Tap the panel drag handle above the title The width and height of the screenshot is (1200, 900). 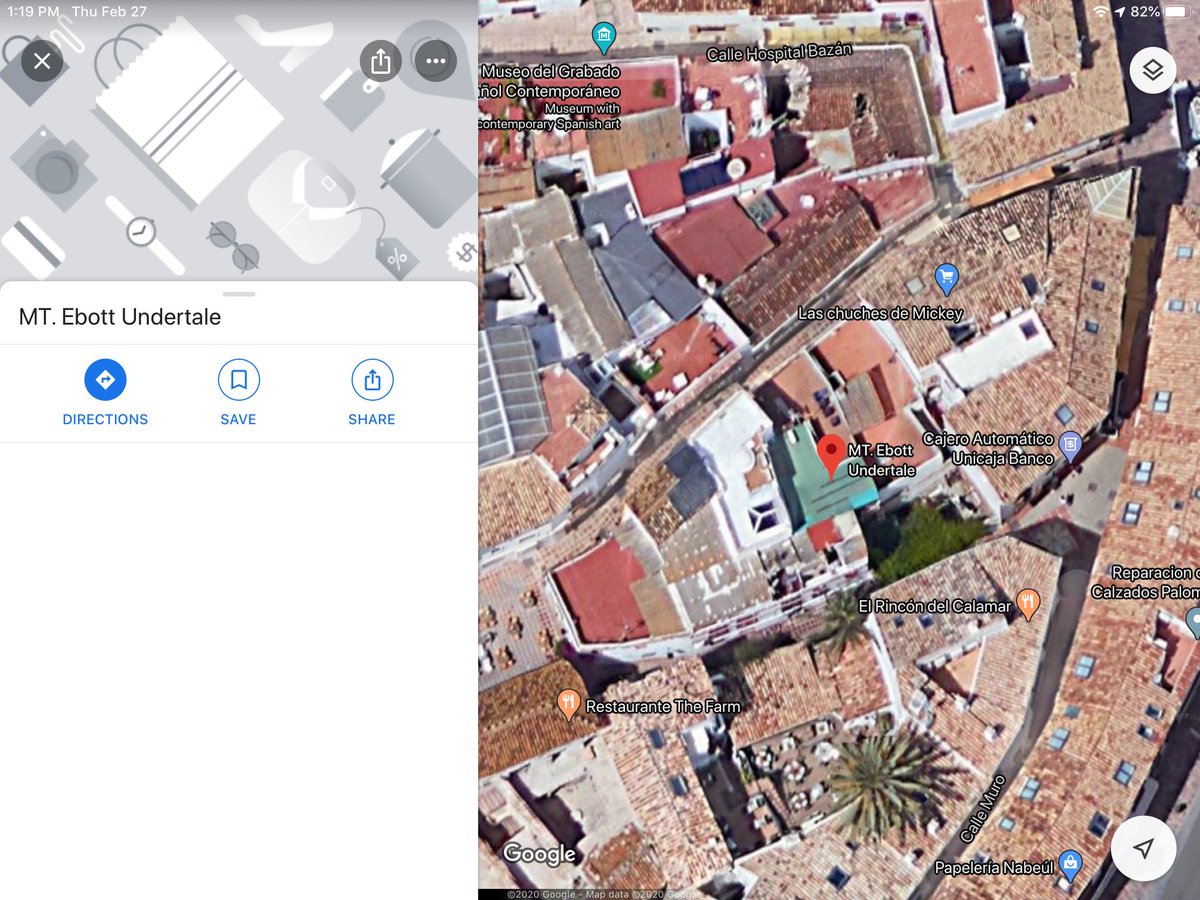click(x=238, y=294)
